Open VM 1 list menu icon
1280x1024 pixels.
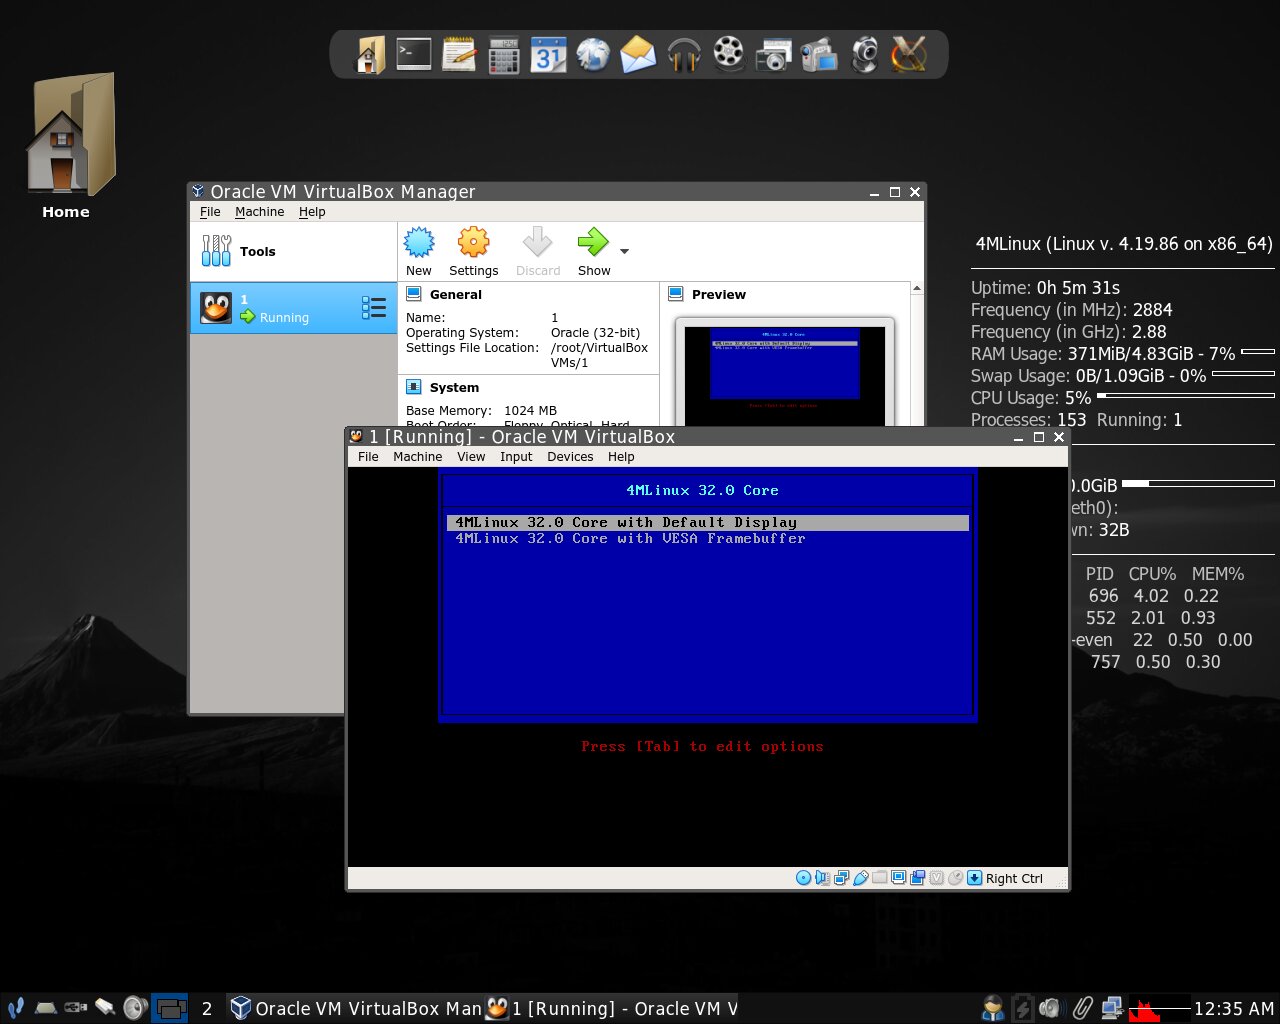tap(374, 308)
